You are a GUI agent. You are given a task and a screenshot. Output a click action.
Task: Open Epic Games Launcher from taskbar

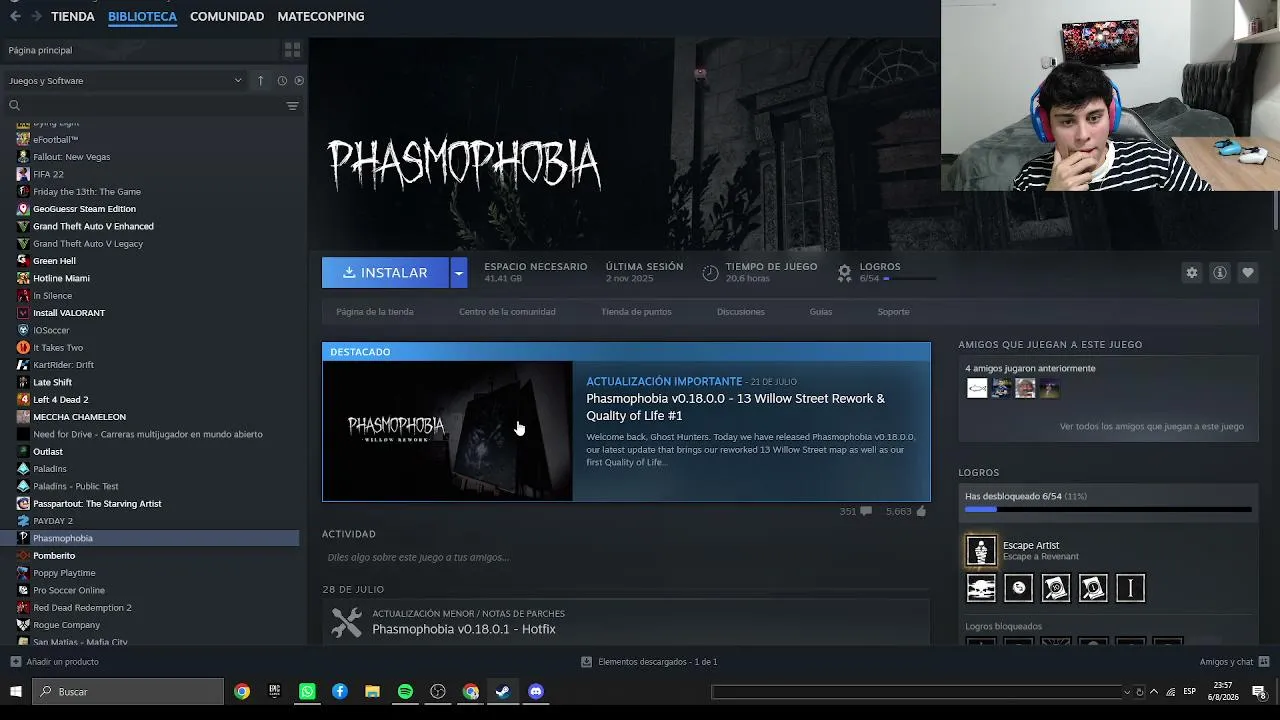point(274,691)
